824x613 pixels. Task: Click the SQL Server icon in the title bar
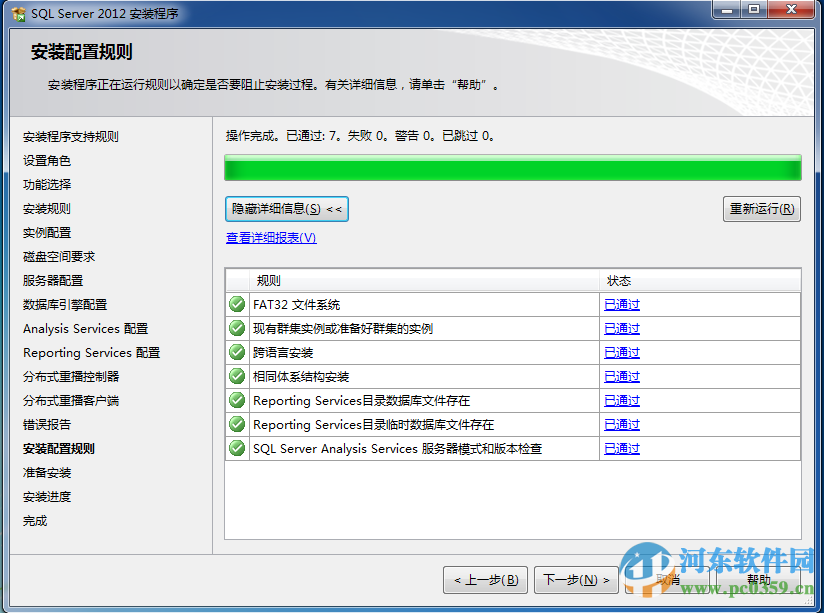(x=19, y=12)
